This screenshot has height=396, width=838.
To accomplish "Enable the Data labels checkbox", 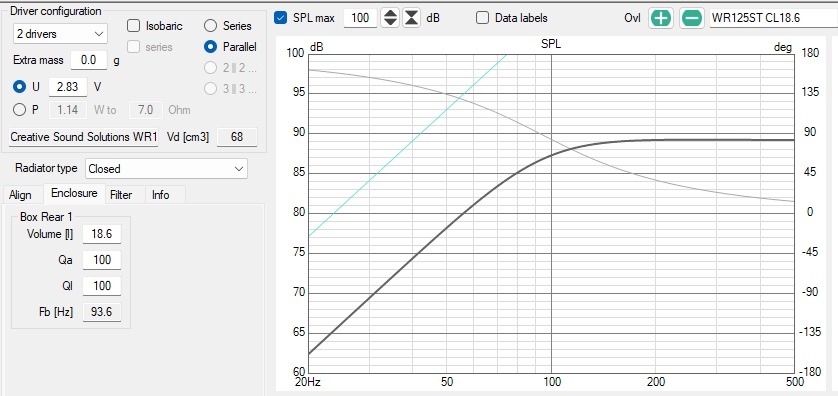I will point(483,18).
